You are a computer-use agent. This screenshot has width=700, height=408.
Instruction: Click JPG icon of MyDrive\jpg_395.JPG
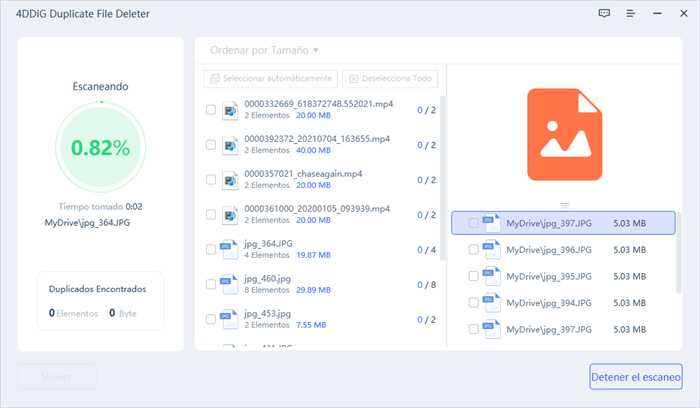point(492,276)
